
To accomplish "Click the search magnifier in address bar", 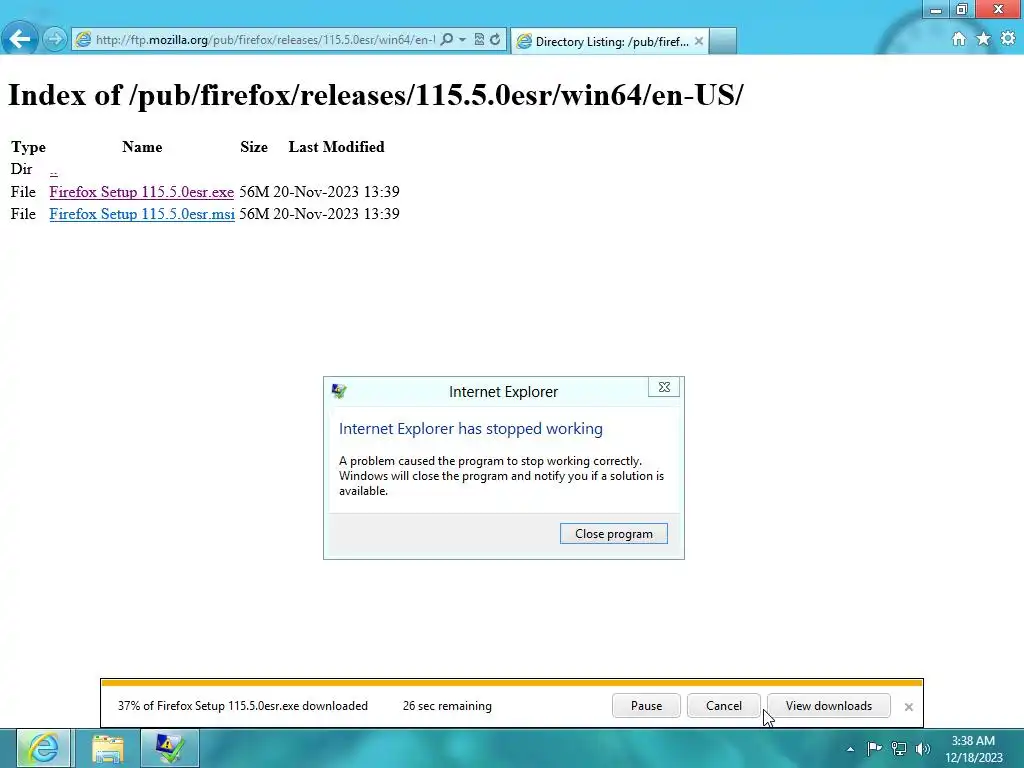I will (x=447, y=39).
